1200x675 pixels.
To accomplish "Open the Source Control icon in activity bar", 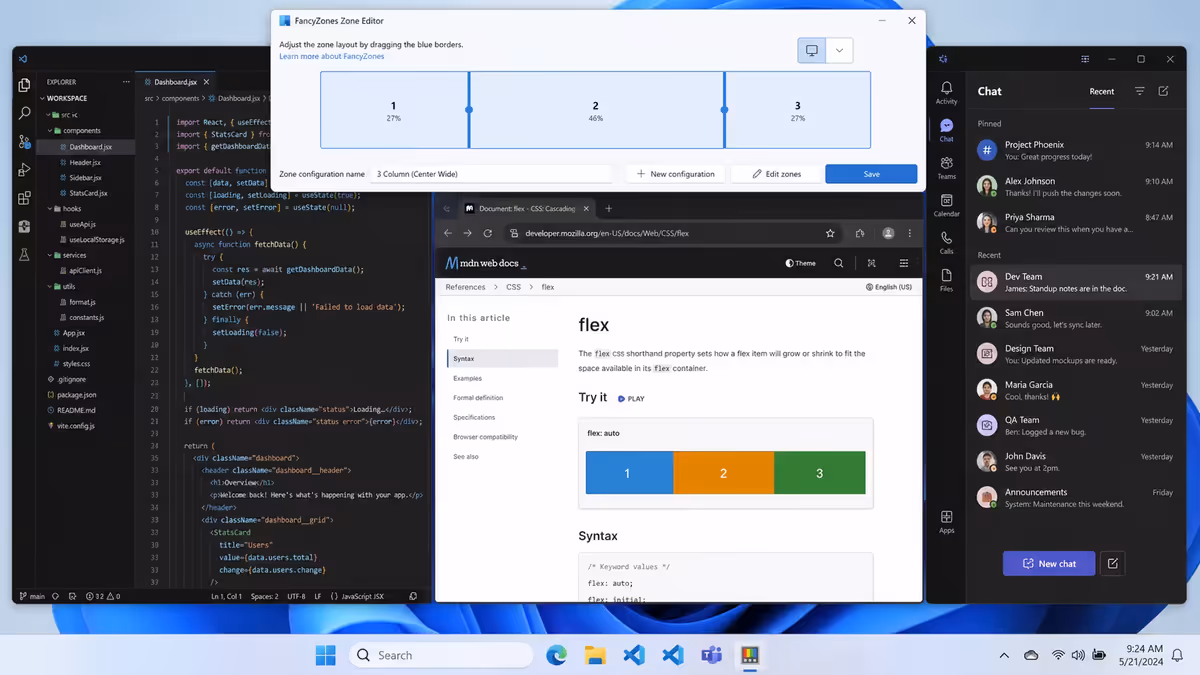I will [25, 142].
